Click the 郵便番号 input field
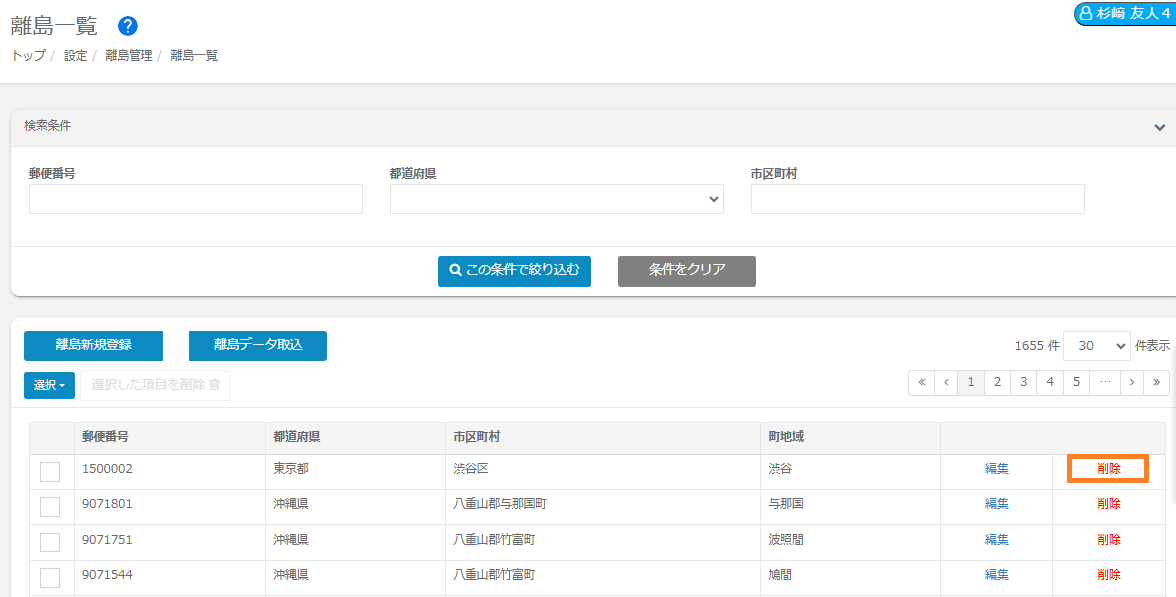This screenshot has width=1176, height=597. tap(196, 199)
